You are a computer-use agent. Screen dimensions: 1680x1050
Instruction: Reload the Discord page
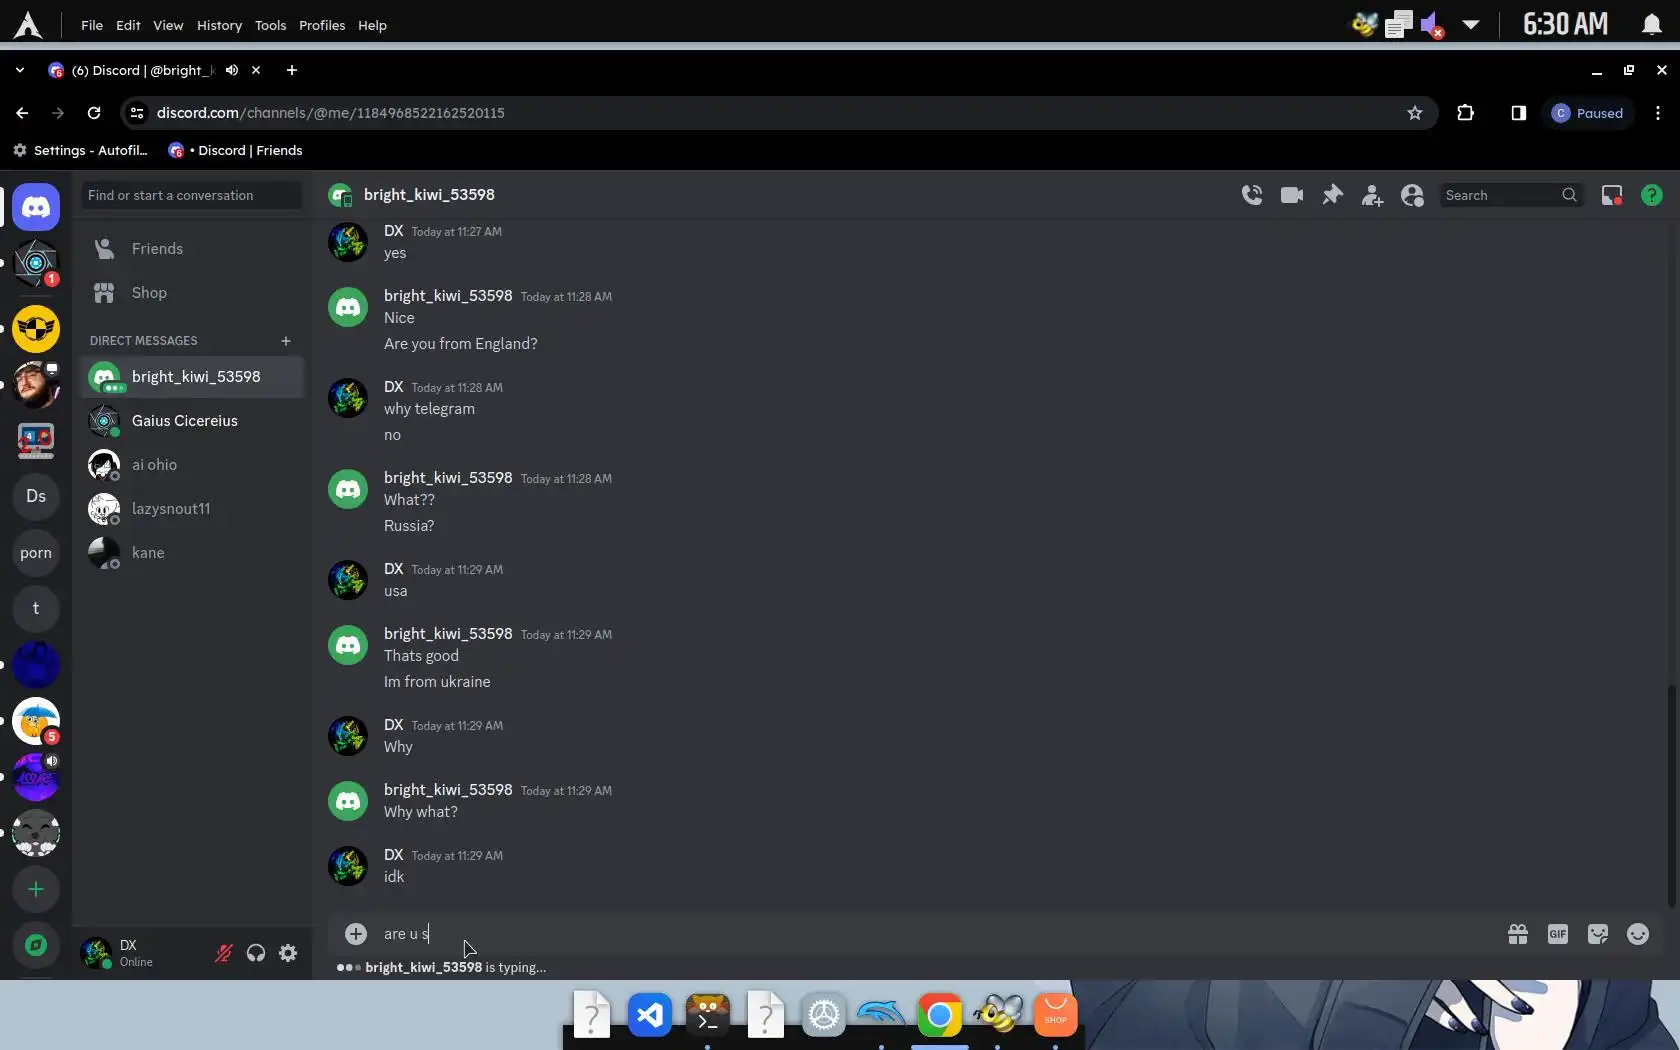click(x=94, y=113)
